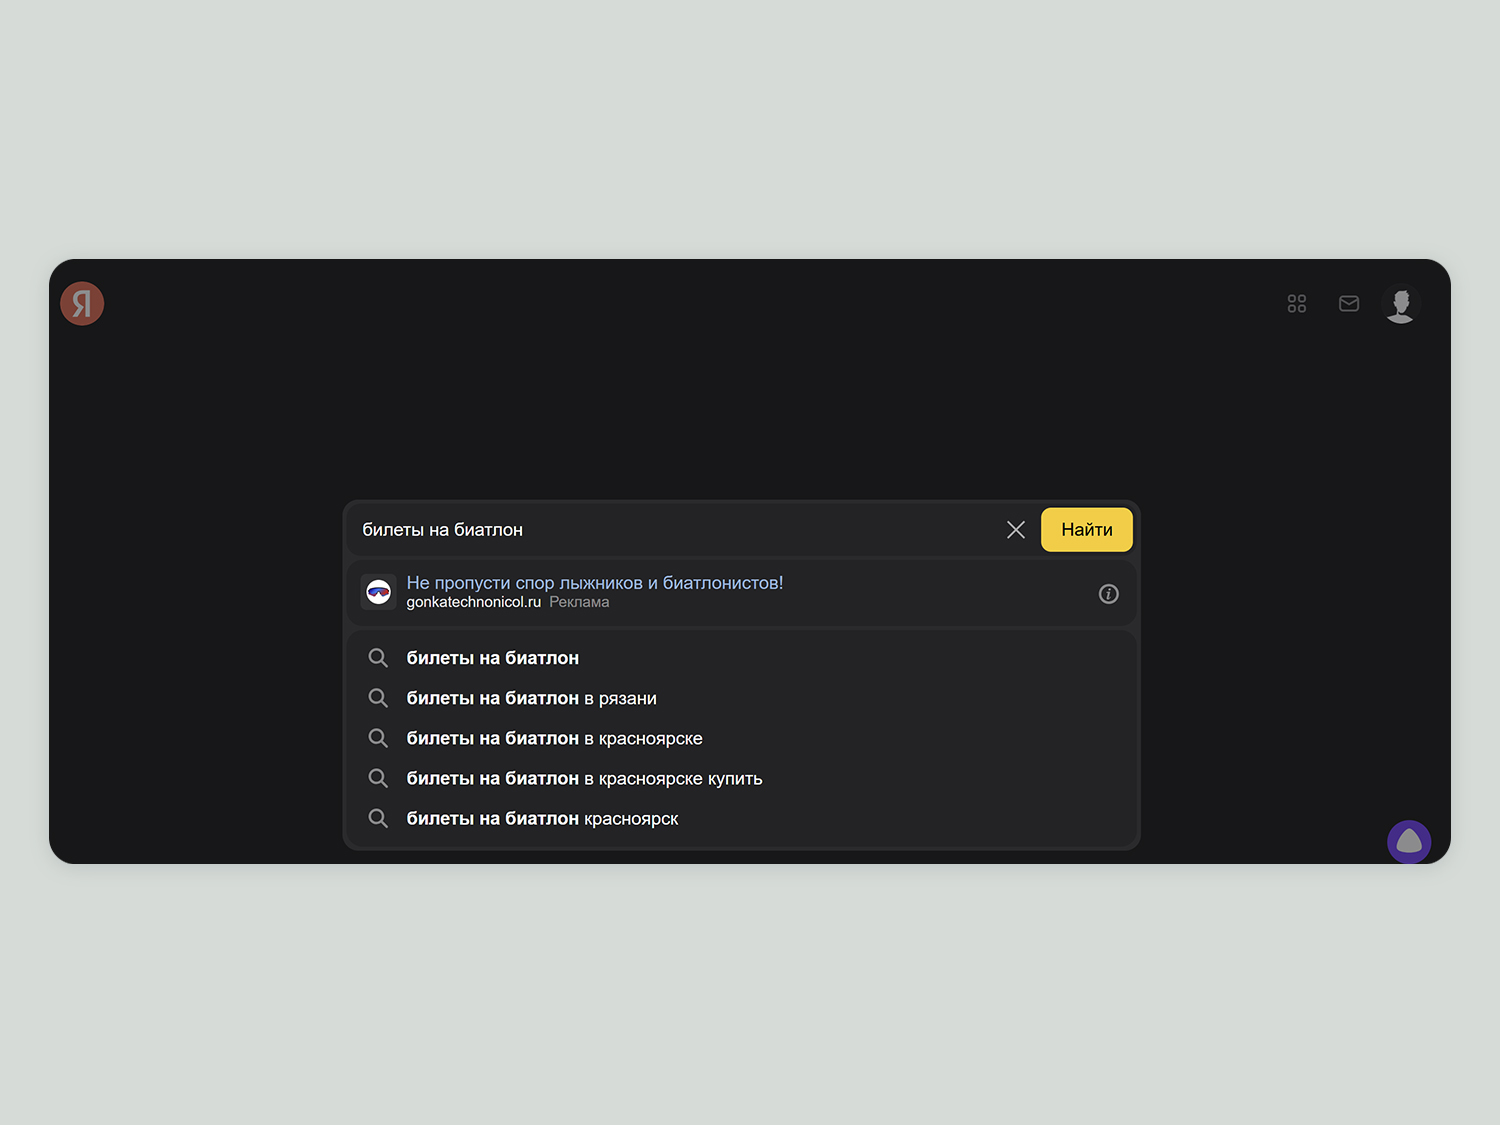Click magnifier icon beside last красноярск suggestion
This screenshot has width=1500, height=1125.
point(378,818)
